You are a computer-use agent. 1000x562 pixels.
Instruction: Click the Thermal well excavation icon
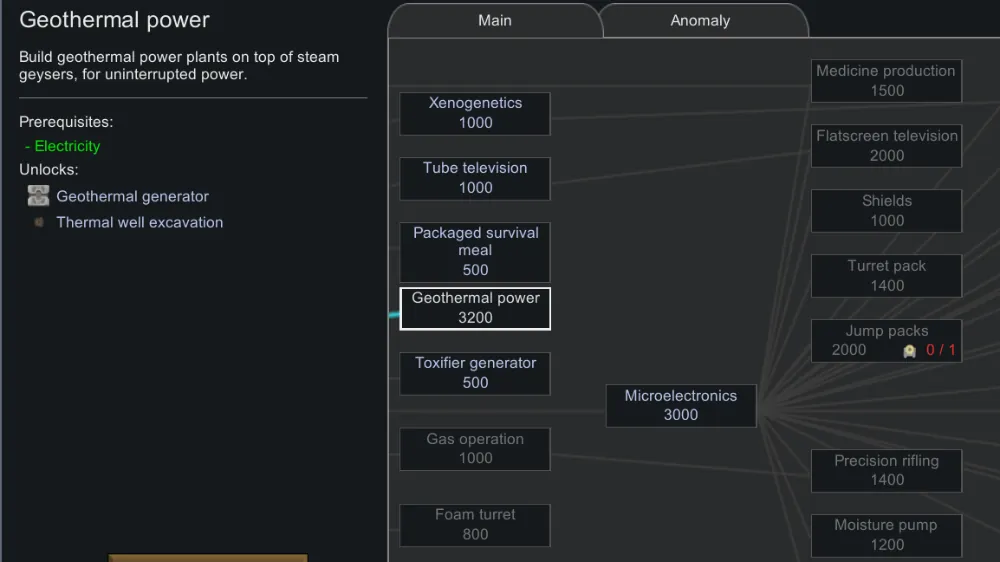pos(39,222)
